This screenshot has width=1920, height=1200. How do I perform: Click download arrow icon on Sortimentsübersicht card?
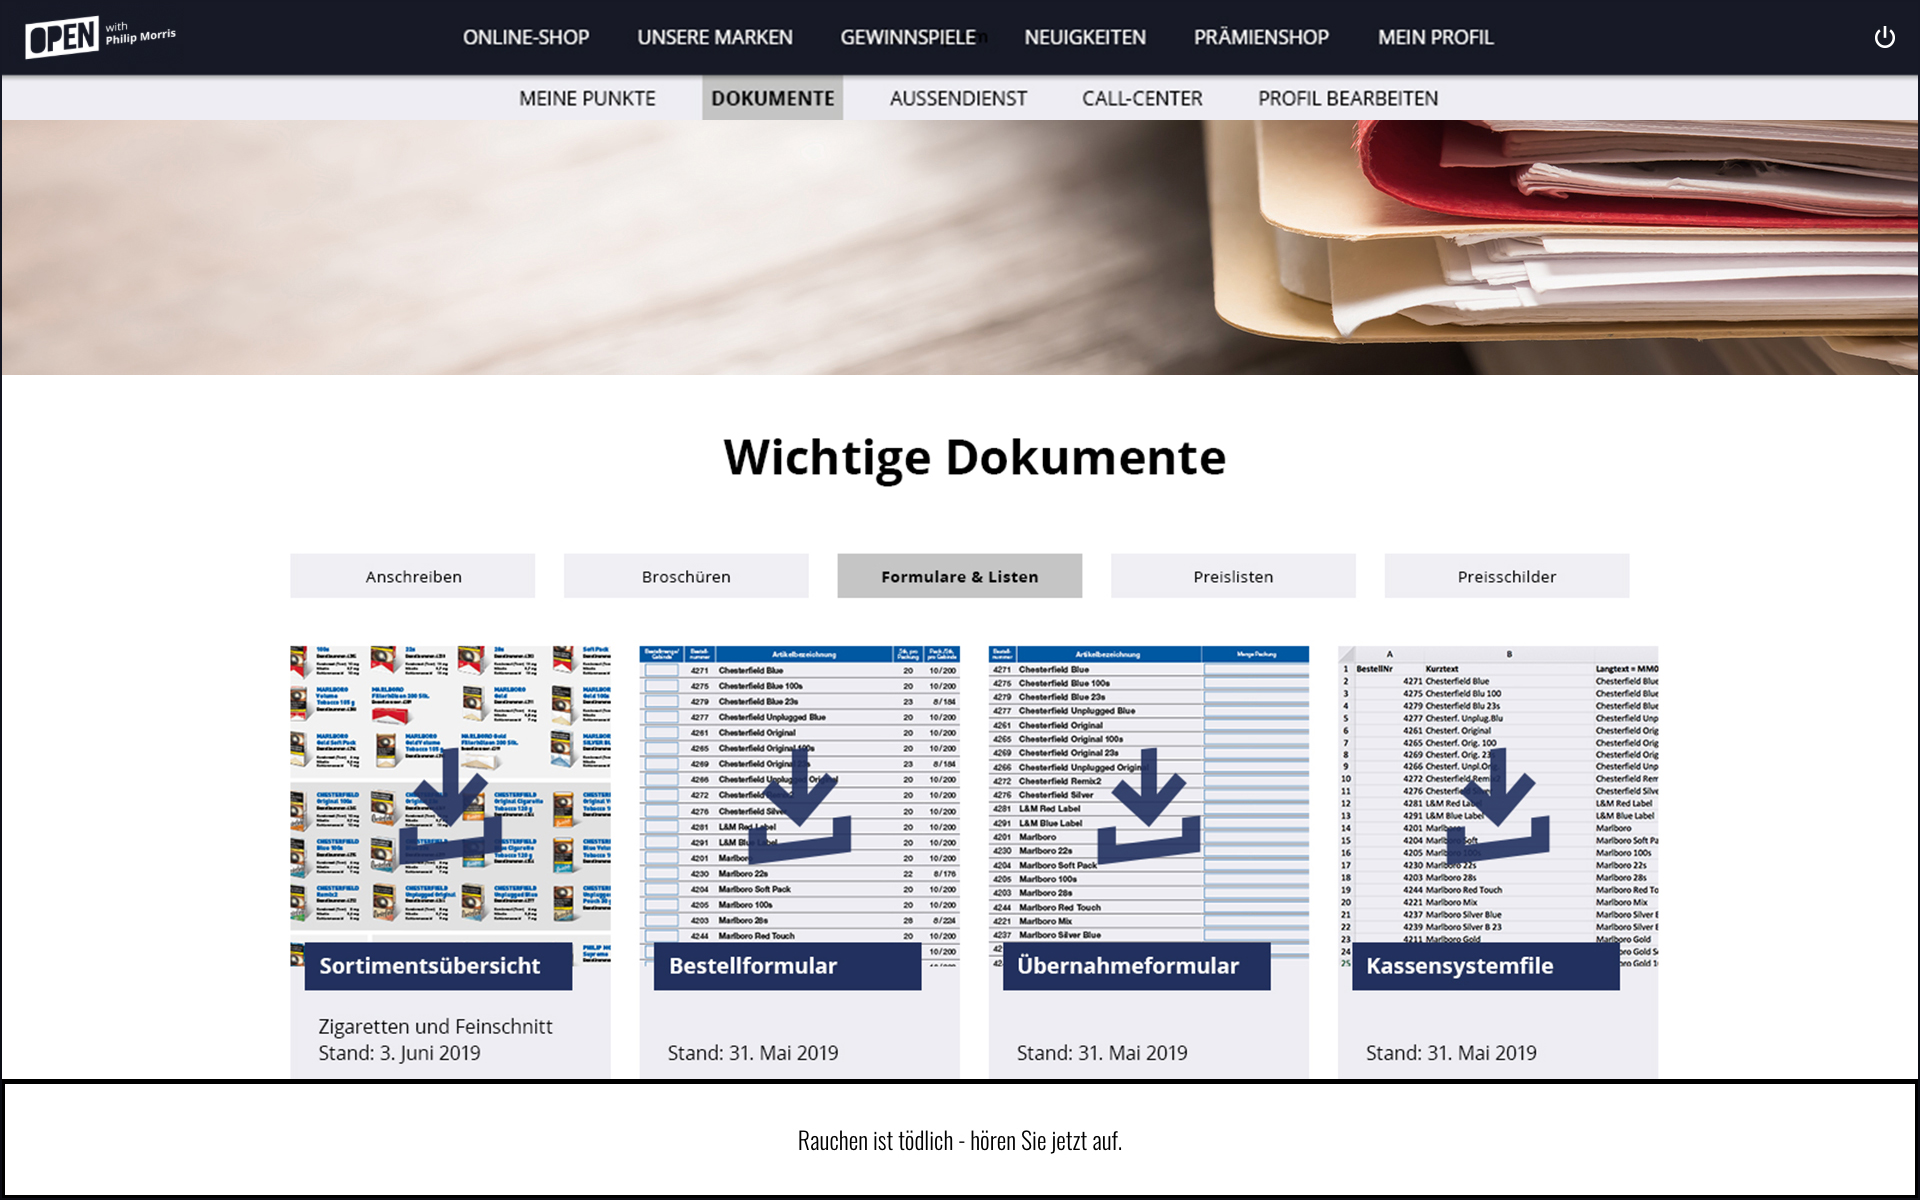tap(450, 806)
